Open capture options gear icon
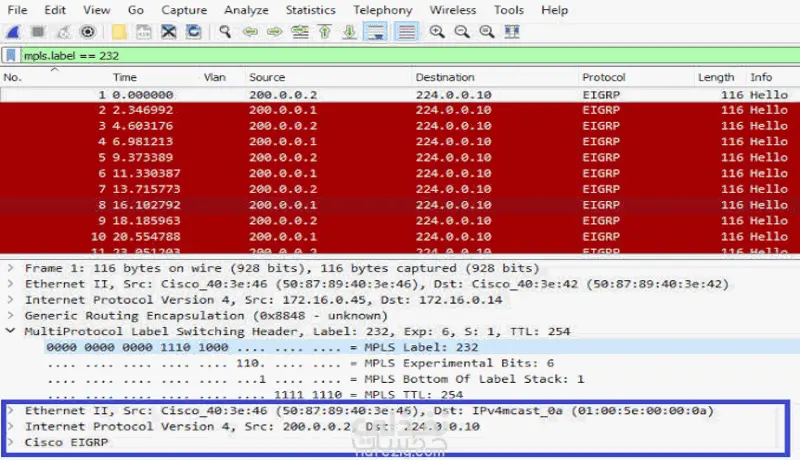Viewport: 800px width, 460px height. 88,32
